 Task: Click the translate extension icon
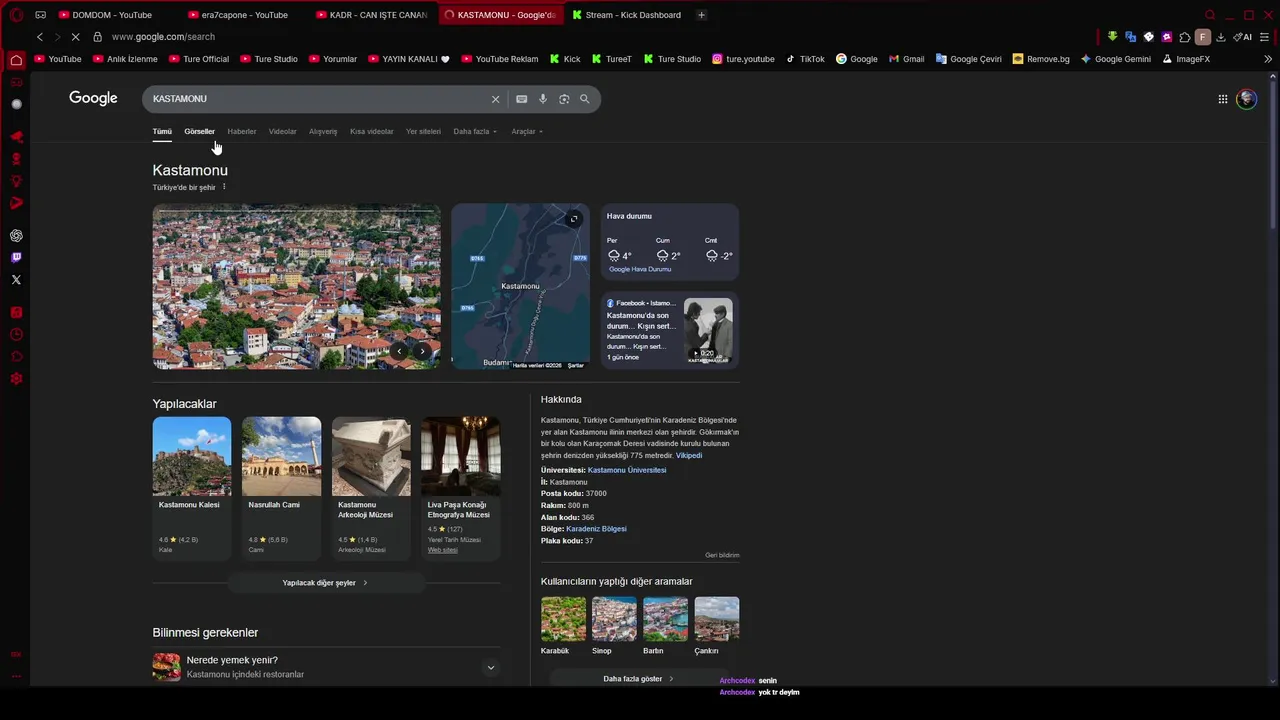pyautogui.click(x=1130, y=37)
